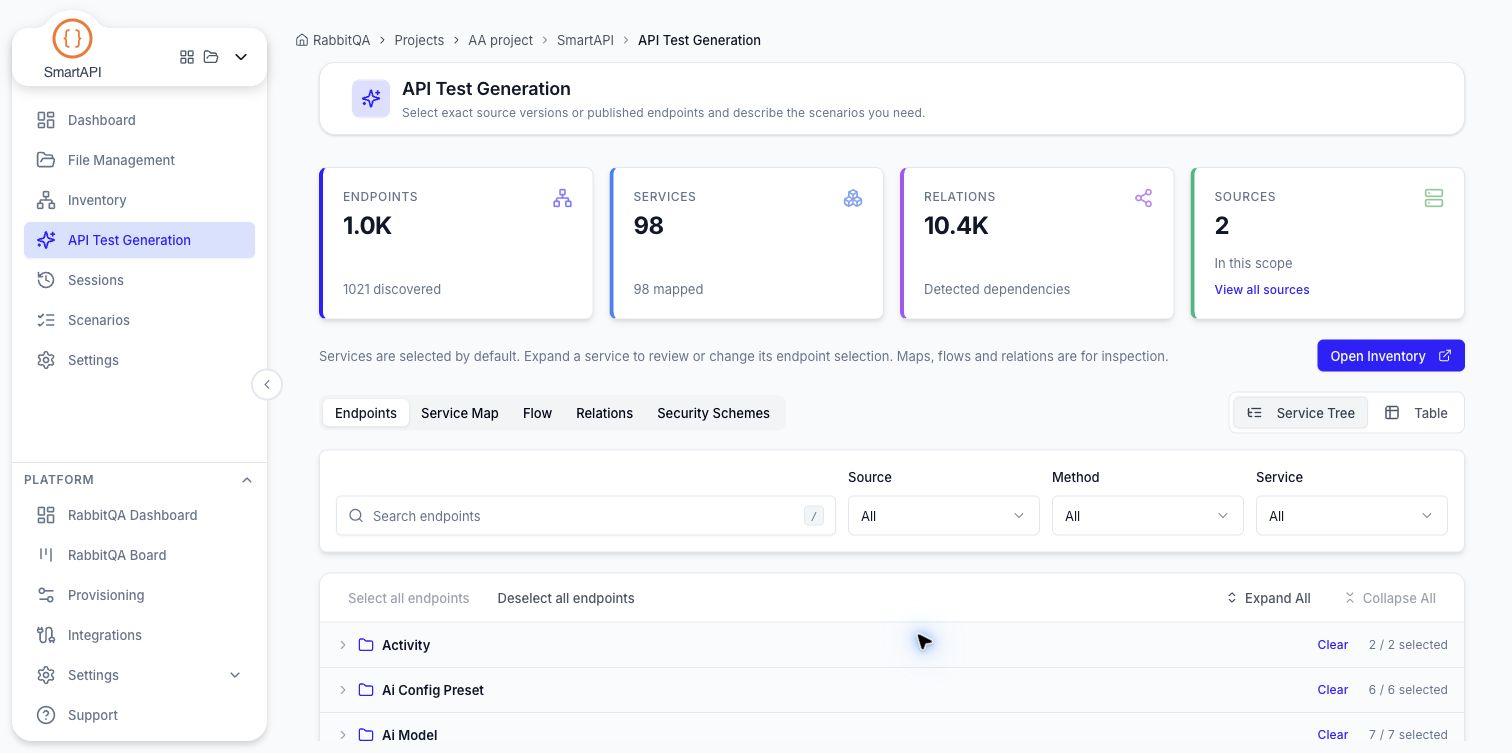The image size is (1512, 753).
Task: Click the sparkle icon in page header
Action: click(371, 98)
